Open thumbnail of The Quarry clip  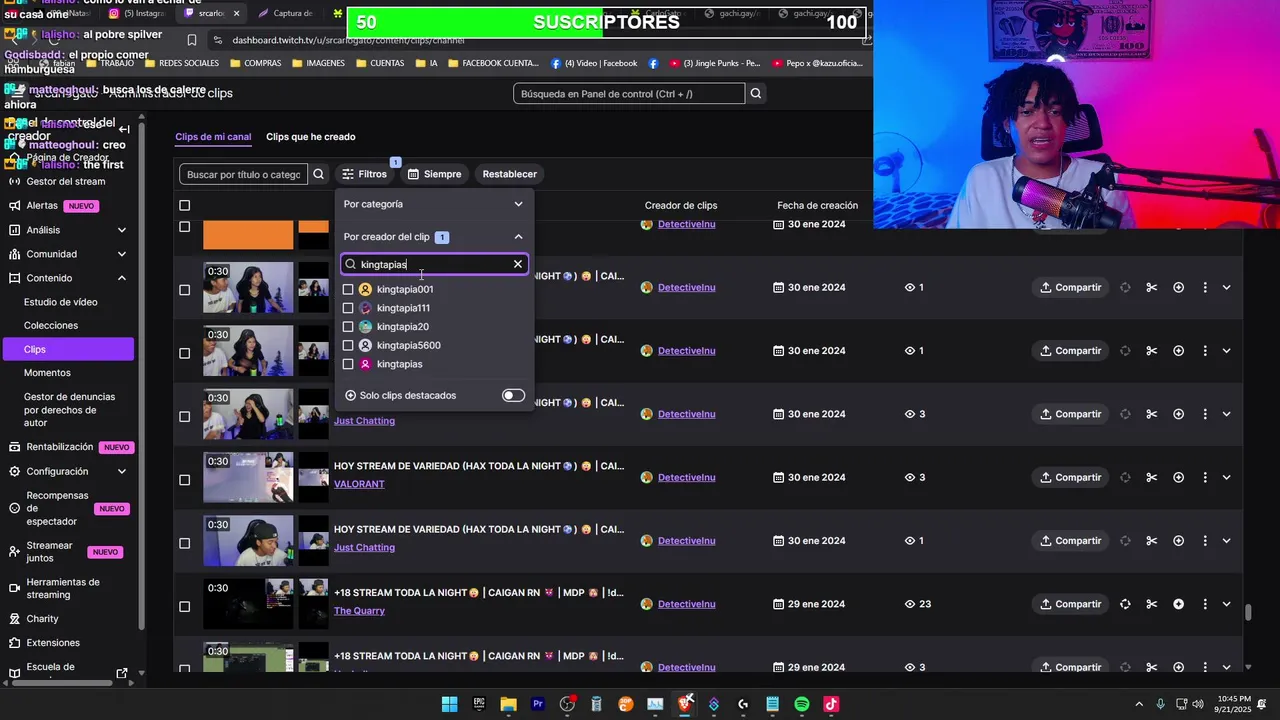(x=248, y=603)
